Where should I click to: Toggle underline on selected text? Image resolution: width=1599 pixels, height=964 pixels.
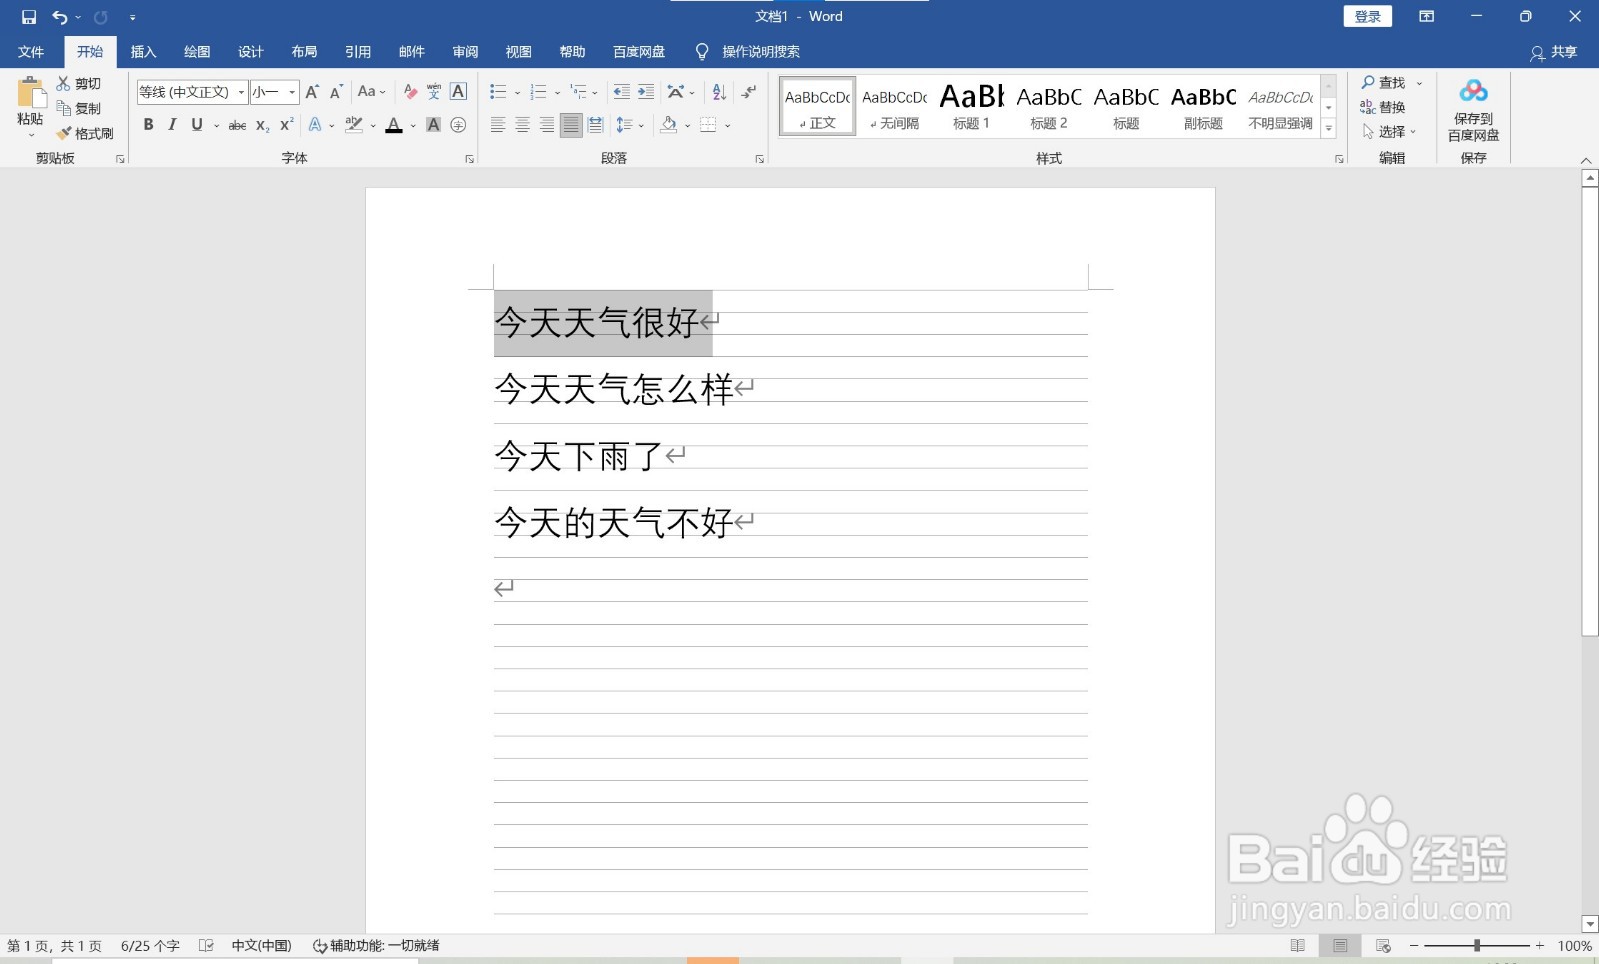pyautogui.click(x=197, y=125)
